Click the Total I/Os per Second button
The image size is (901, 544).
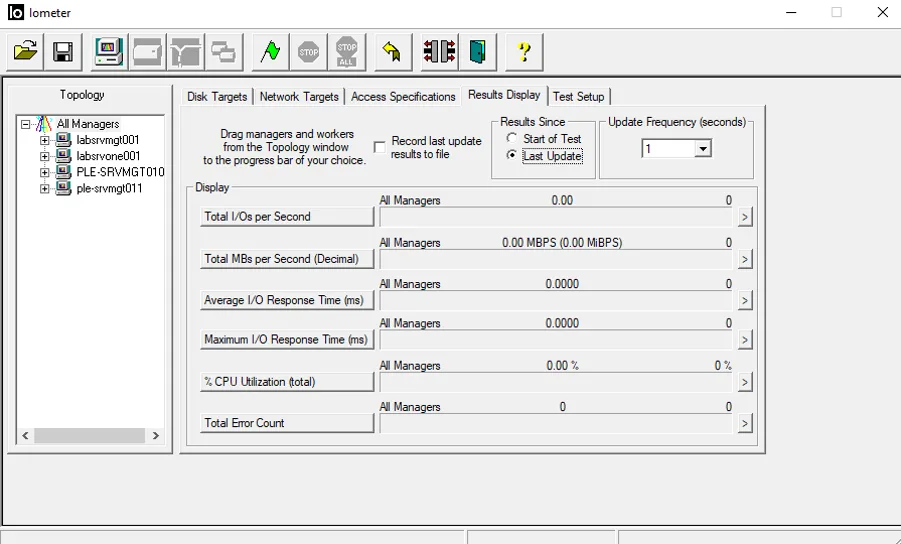click(x=287, y=217)
